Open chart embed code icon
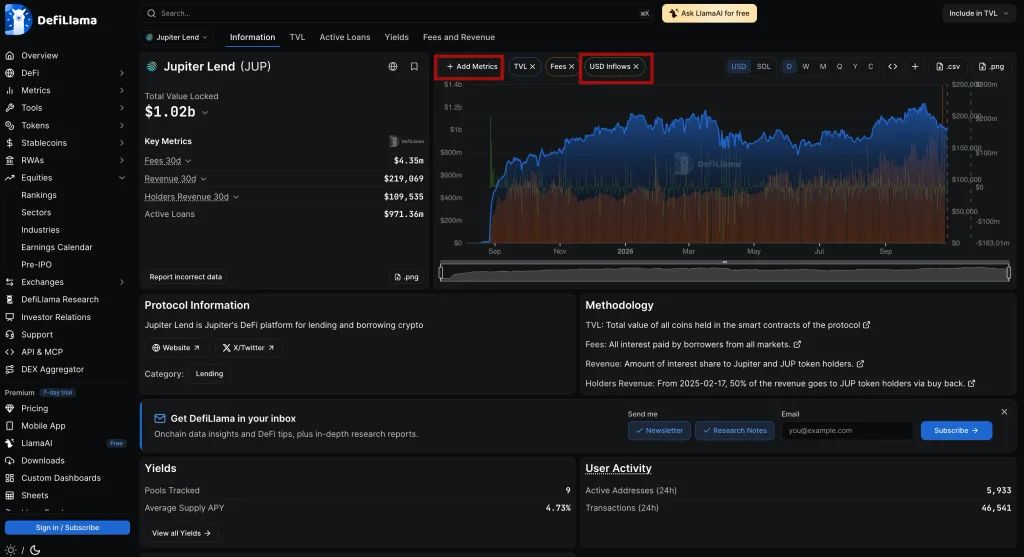Viewport: 1024px width, 557px height. tap(893, 67)
